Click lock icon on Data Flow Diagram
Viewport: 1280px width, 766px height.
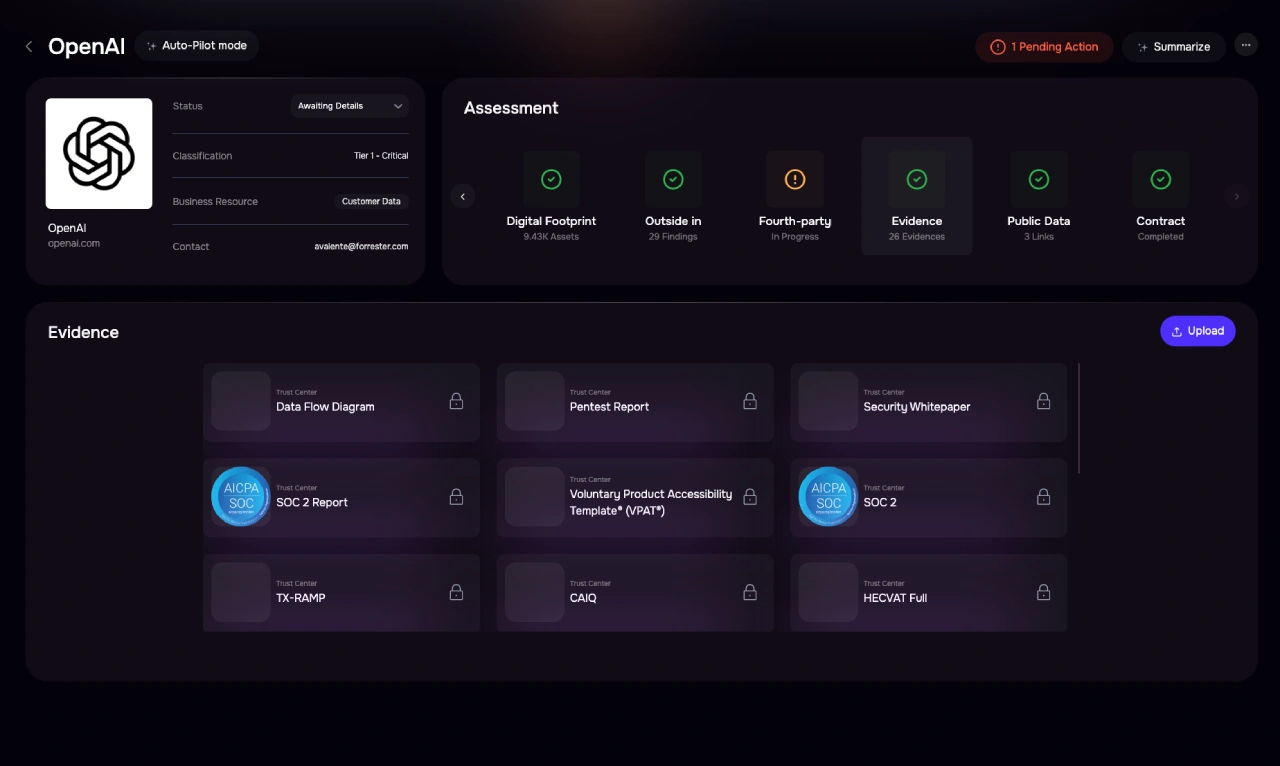[x=456, y=401]
